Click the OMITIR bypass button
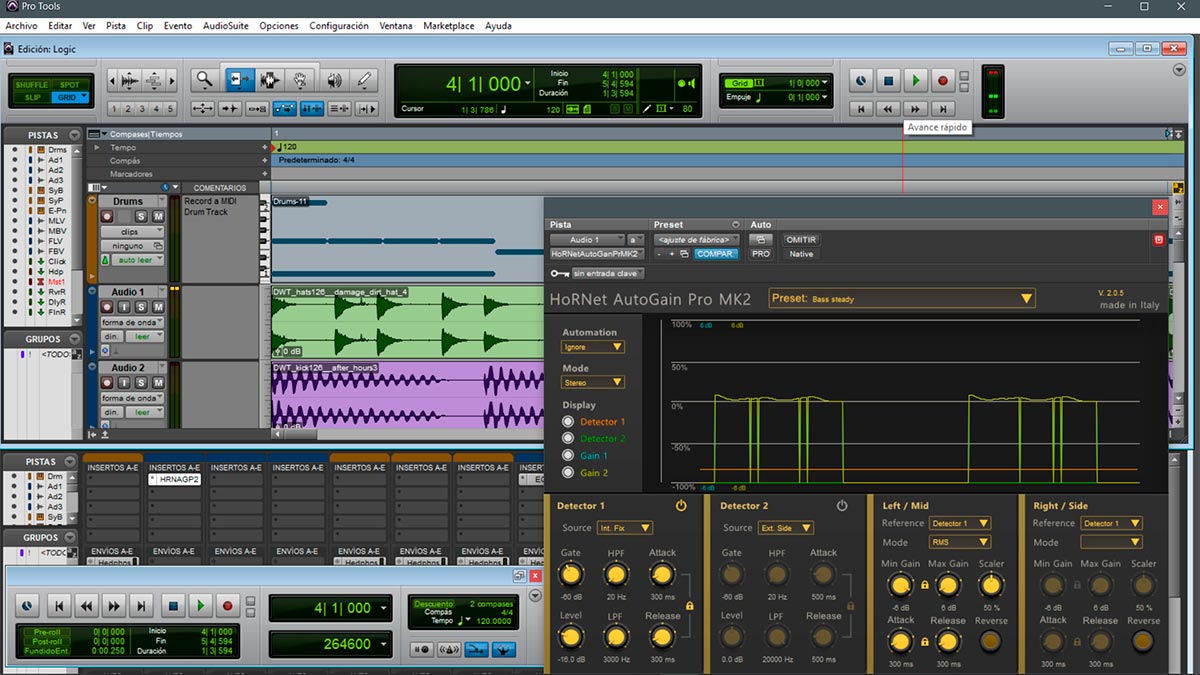Viewport: 1200px width, 675px height. click(801, 240)
